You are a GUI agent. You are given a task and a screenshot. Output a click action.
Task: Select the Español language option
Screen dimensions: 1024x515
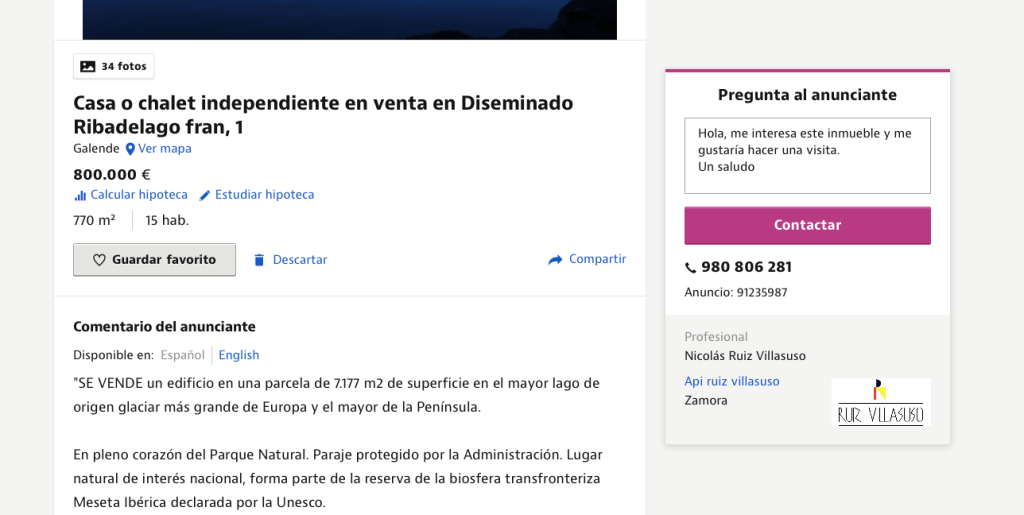pyautogui.click(x=182, y=355)
